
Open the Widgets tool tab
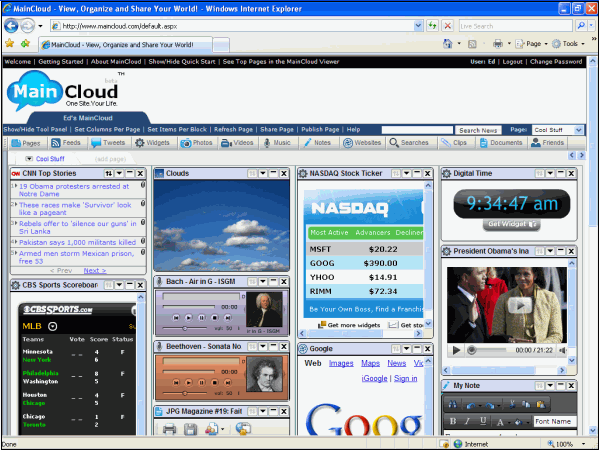point(152,143)
